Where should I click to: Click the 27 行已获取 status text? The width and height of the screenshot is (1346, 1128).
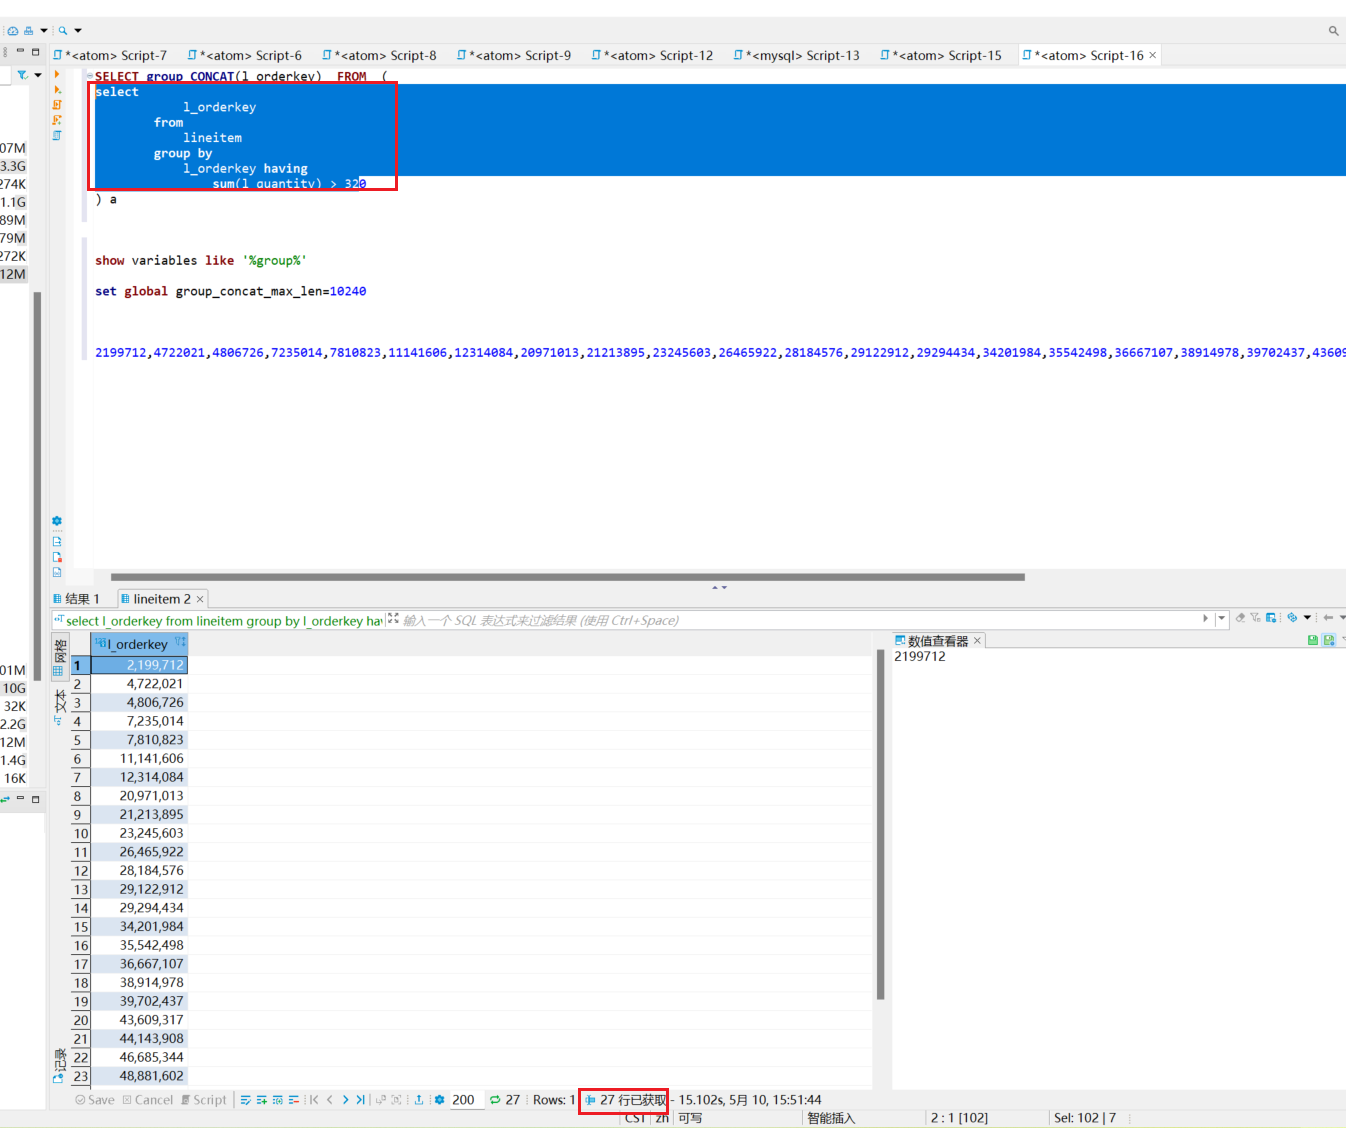[x=633, y=1100]
